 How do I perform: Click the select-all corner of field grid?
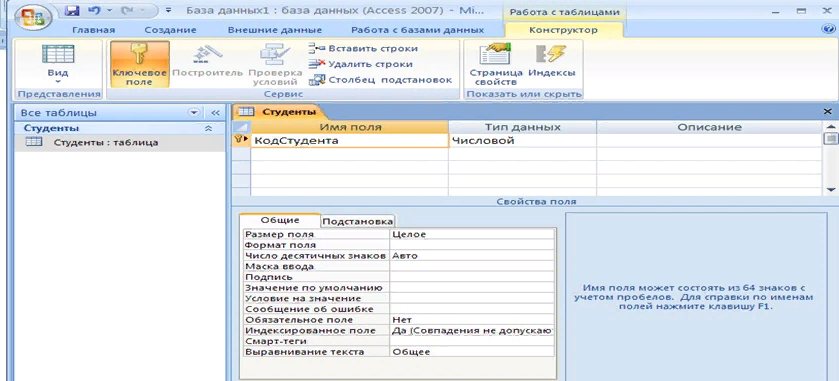click(242, 127)
